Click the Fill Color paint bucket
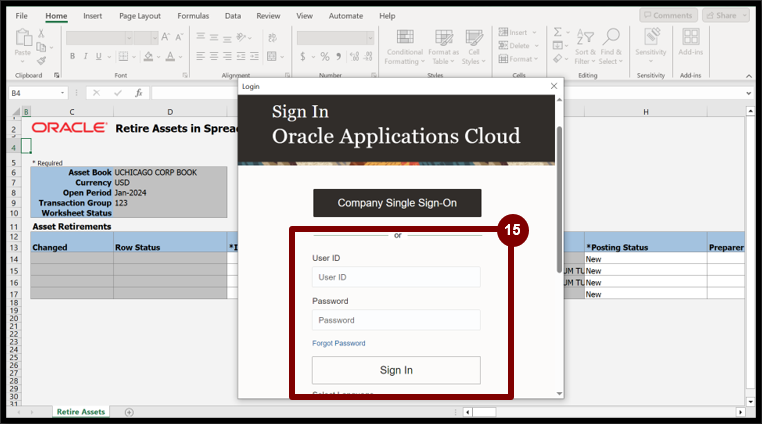This screenshot has width=762, height=424. pyautogui.click(x=148, y=56)
